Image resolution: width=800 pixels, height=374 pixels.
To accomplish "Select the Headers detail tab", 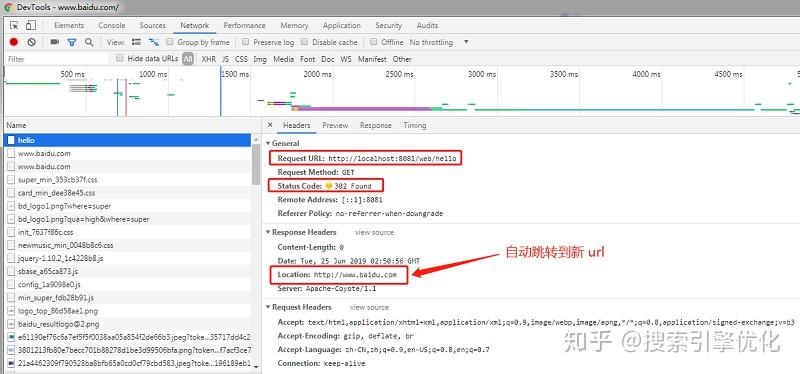I will point(296,126).
